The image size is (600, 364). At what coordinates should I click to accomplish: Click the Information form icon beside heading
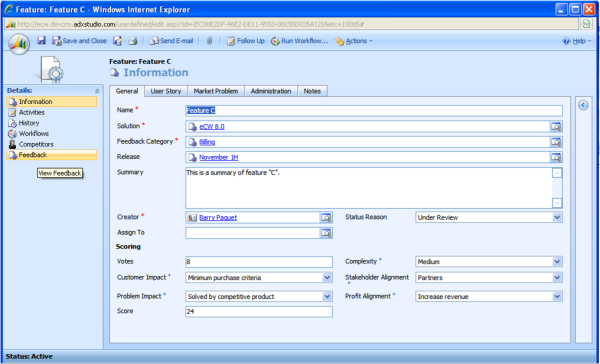pos(114,72)
